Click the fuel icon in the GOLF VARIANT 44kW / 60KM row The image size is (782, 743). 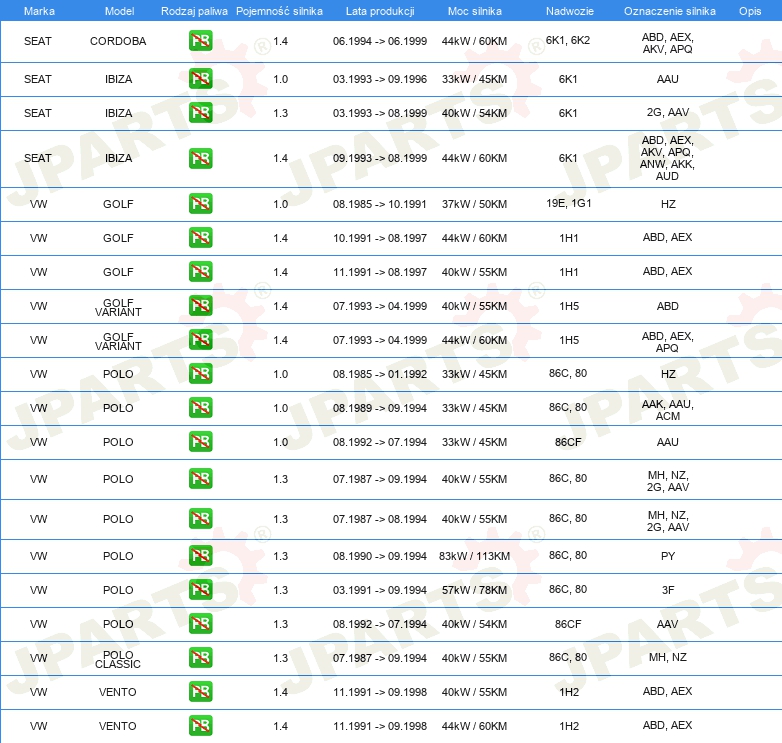(x=200, y=340)
